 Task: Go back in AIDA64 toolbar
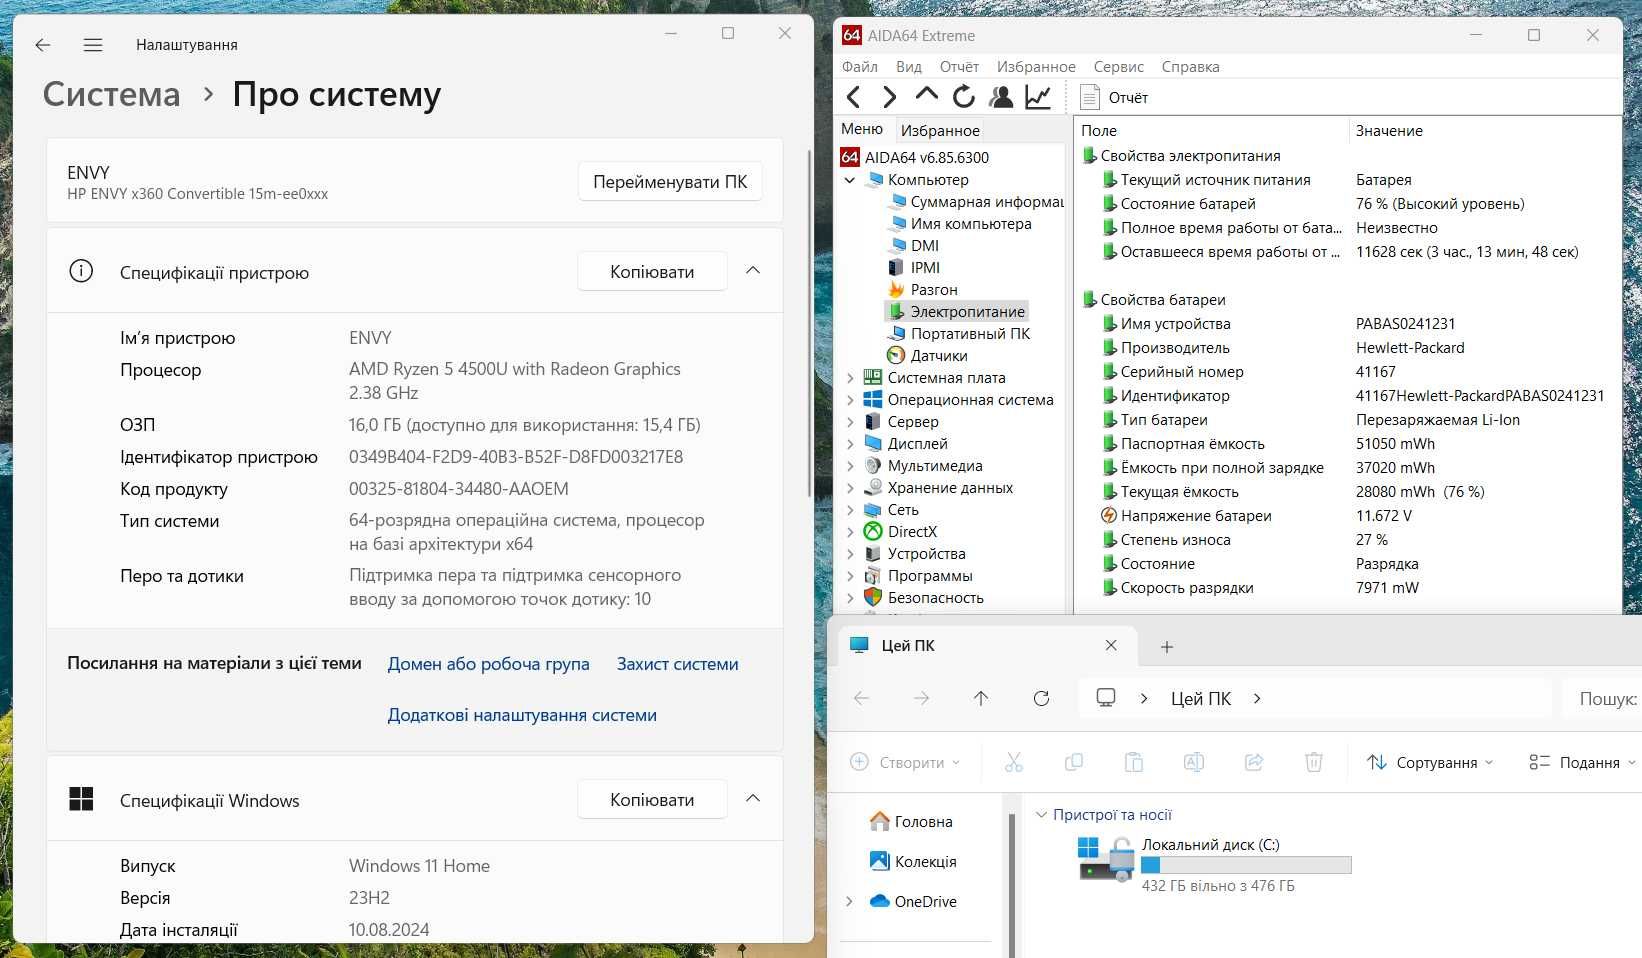pyautogui.click(x=853, y=97)
